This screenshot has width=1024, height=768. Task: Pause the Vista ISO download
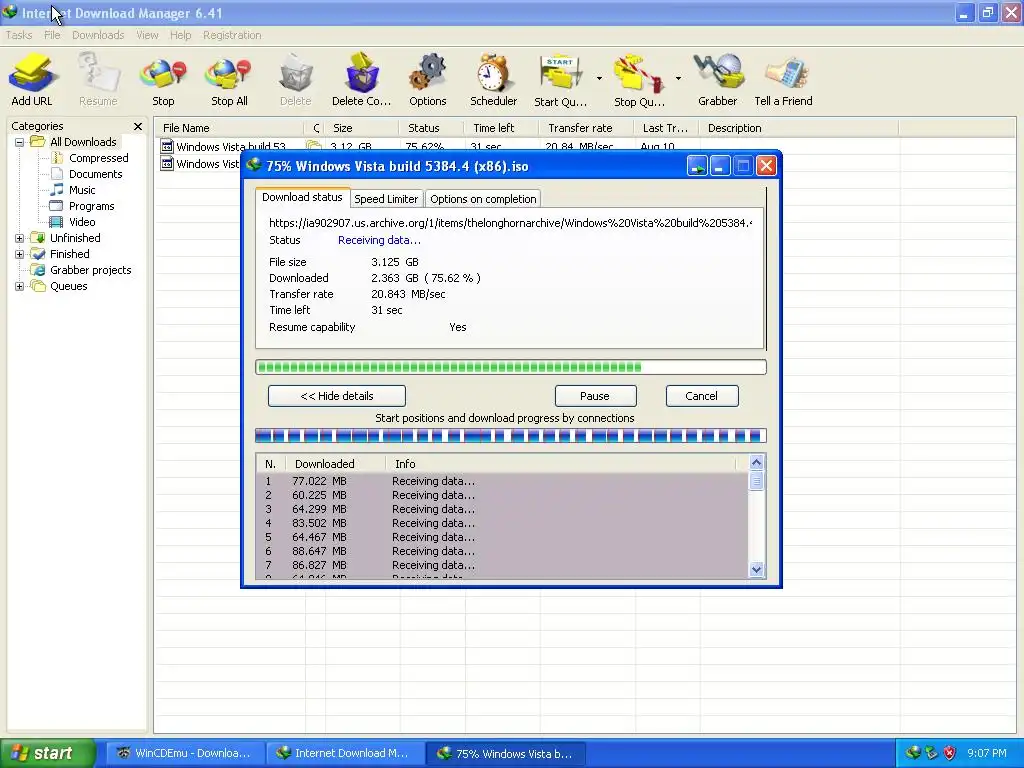[596, 396]
